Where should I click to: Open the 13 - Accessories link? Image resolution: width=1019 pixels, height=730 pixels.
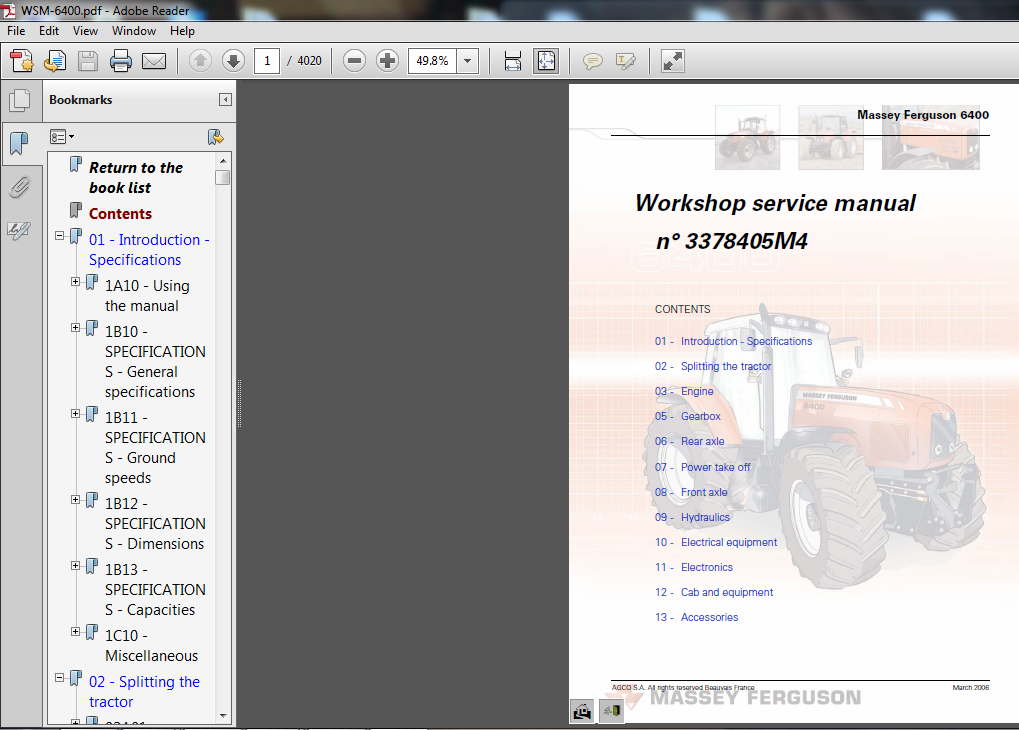(x=697, y=618)
